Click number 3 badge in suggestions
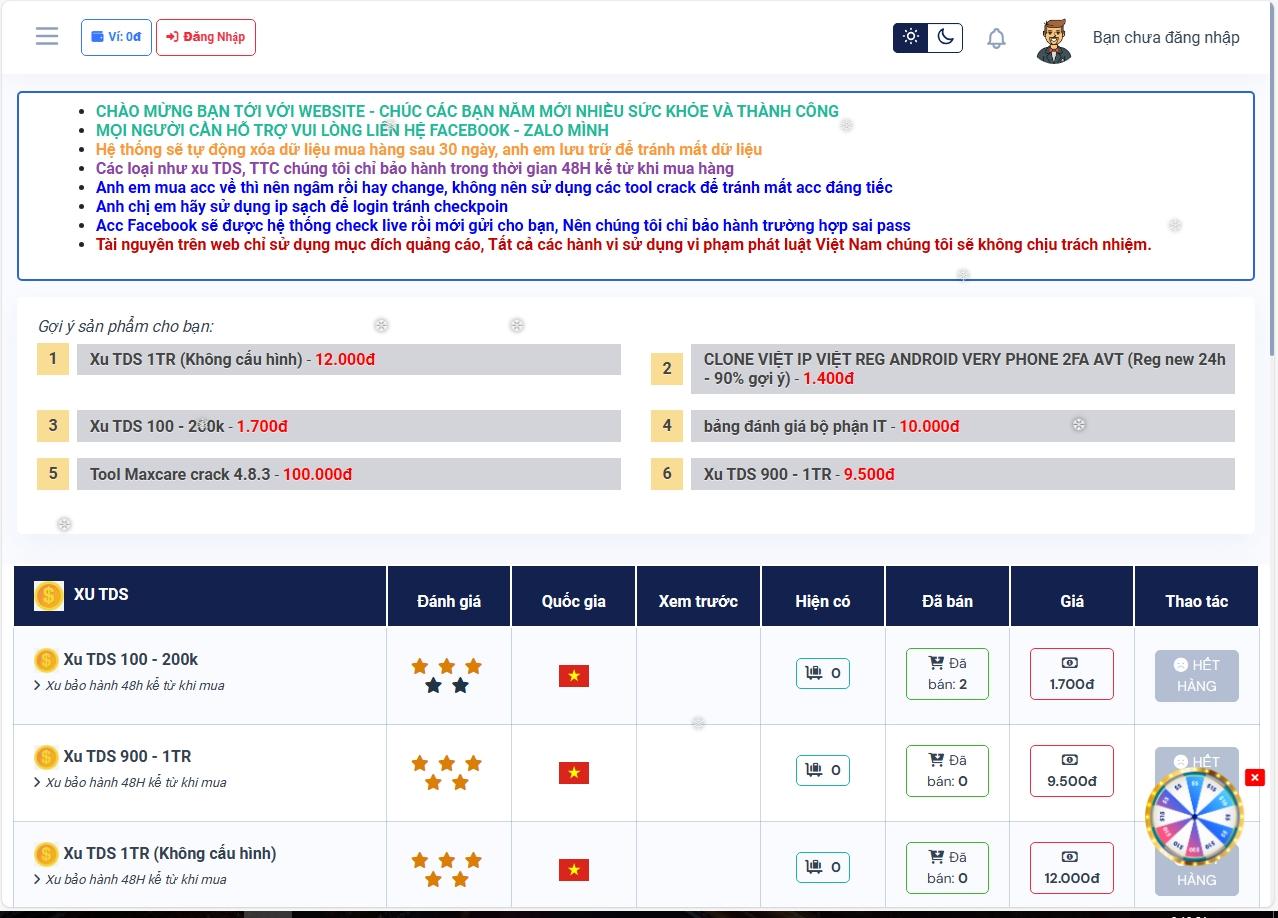The width and height of the screenshot is (1278, 918). 53,425
